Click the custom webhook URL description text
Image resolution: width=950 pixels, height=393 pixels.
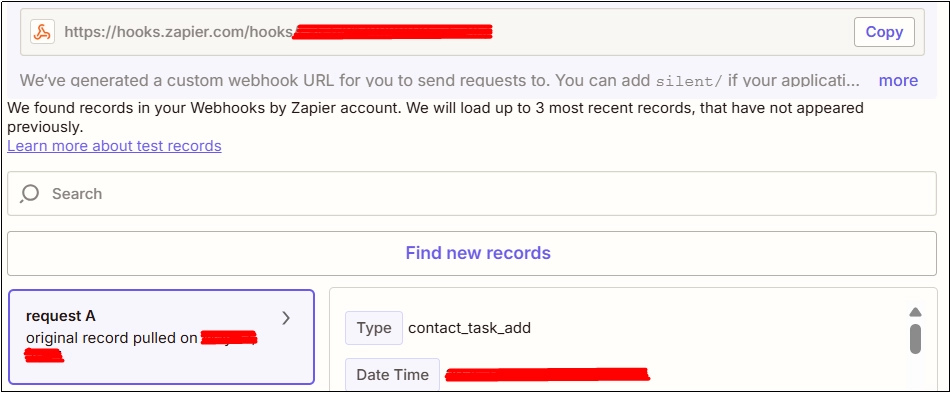(439, 81)
